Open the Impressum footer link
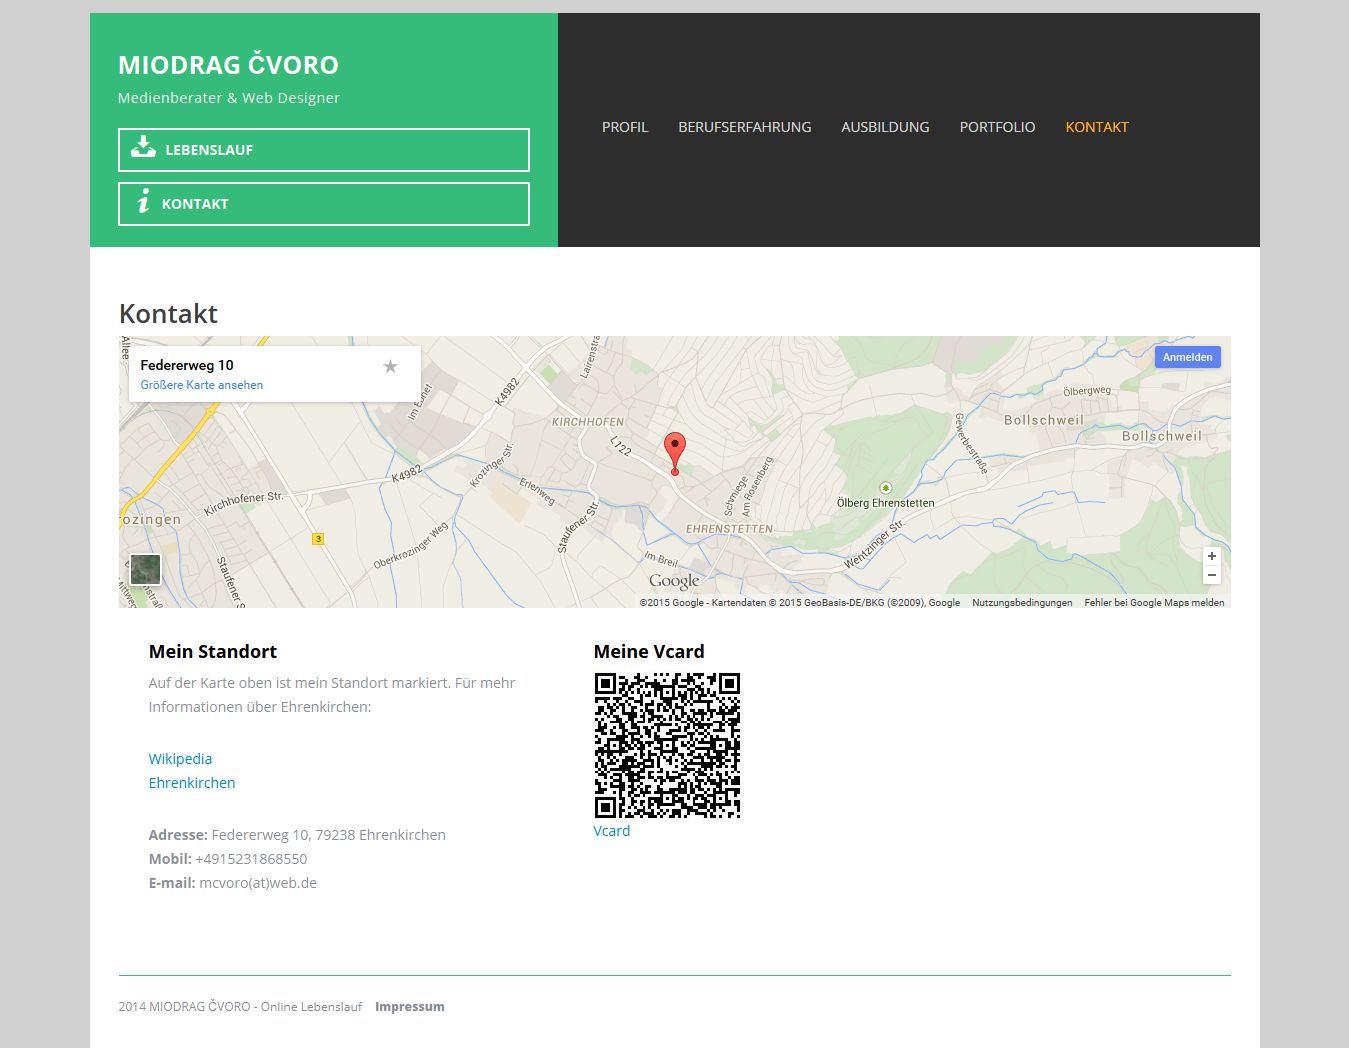The width and height of the screenshot is (1349, 1048). click(x=410, y=1007)
